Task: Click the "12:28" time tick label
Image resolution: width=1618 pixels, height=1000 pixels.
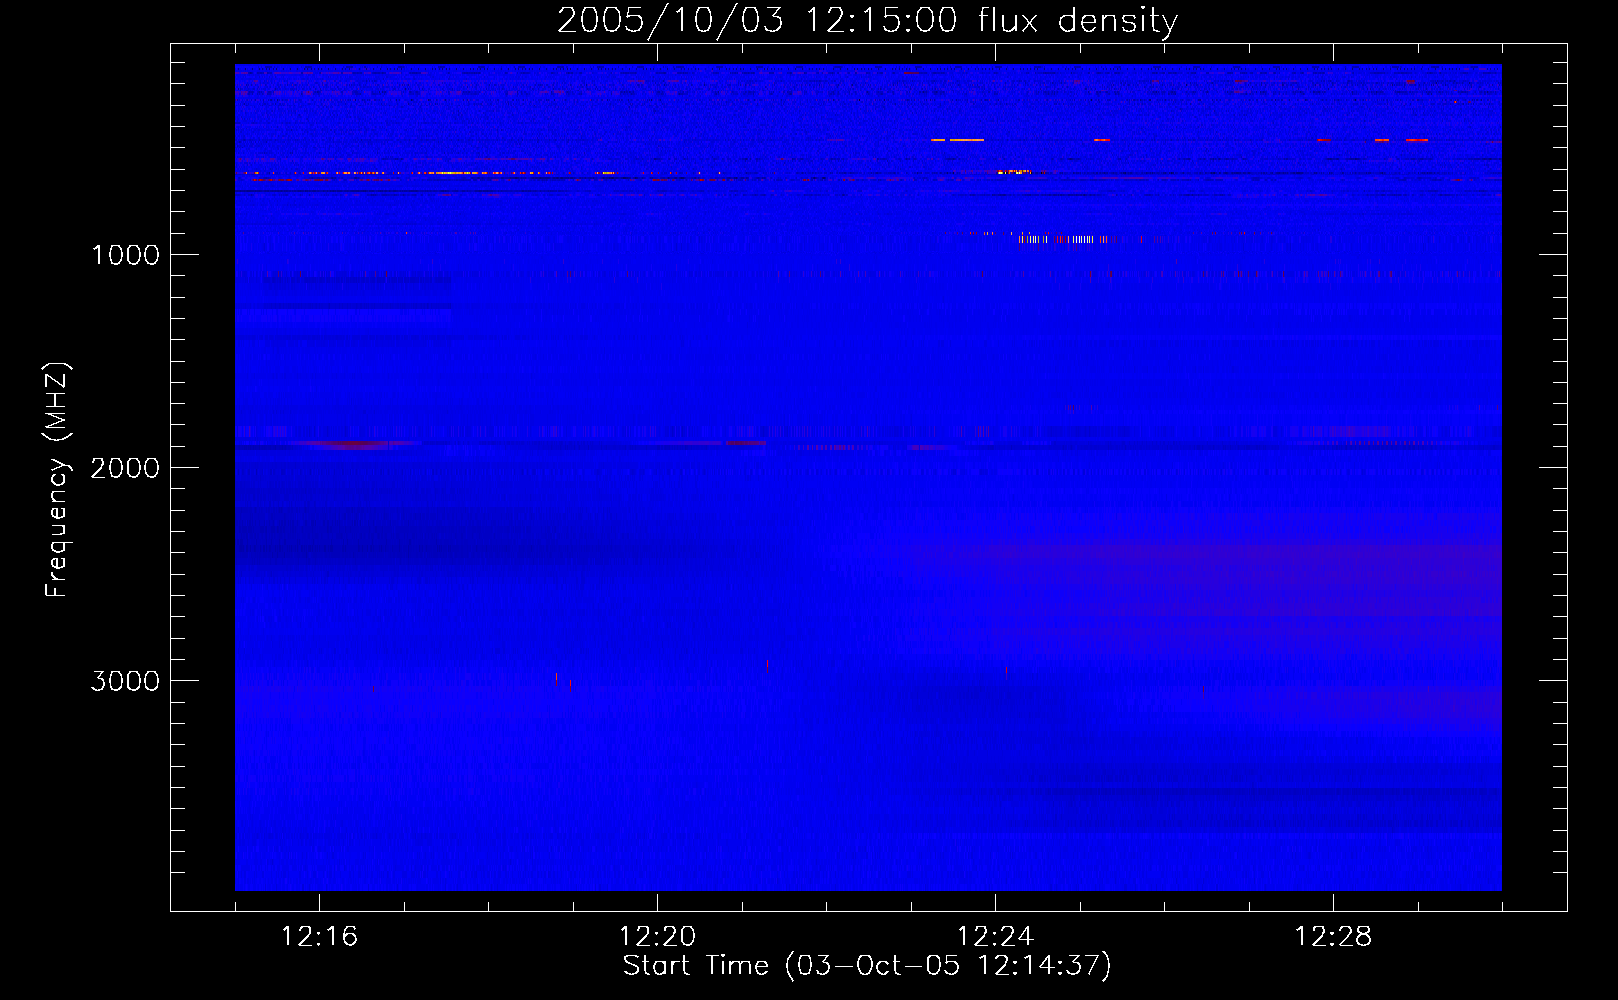Action: click(1333, 937)
